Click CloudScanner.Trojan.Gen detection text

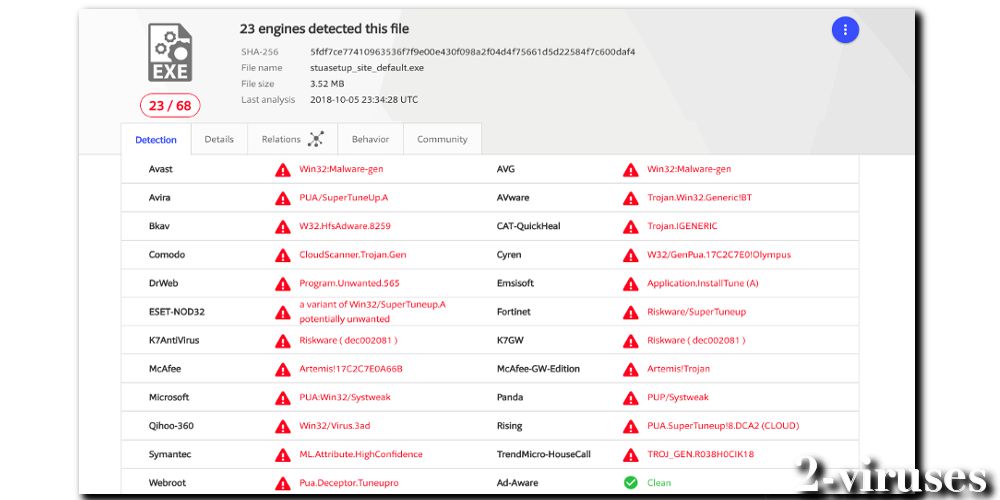coord(353,254)
